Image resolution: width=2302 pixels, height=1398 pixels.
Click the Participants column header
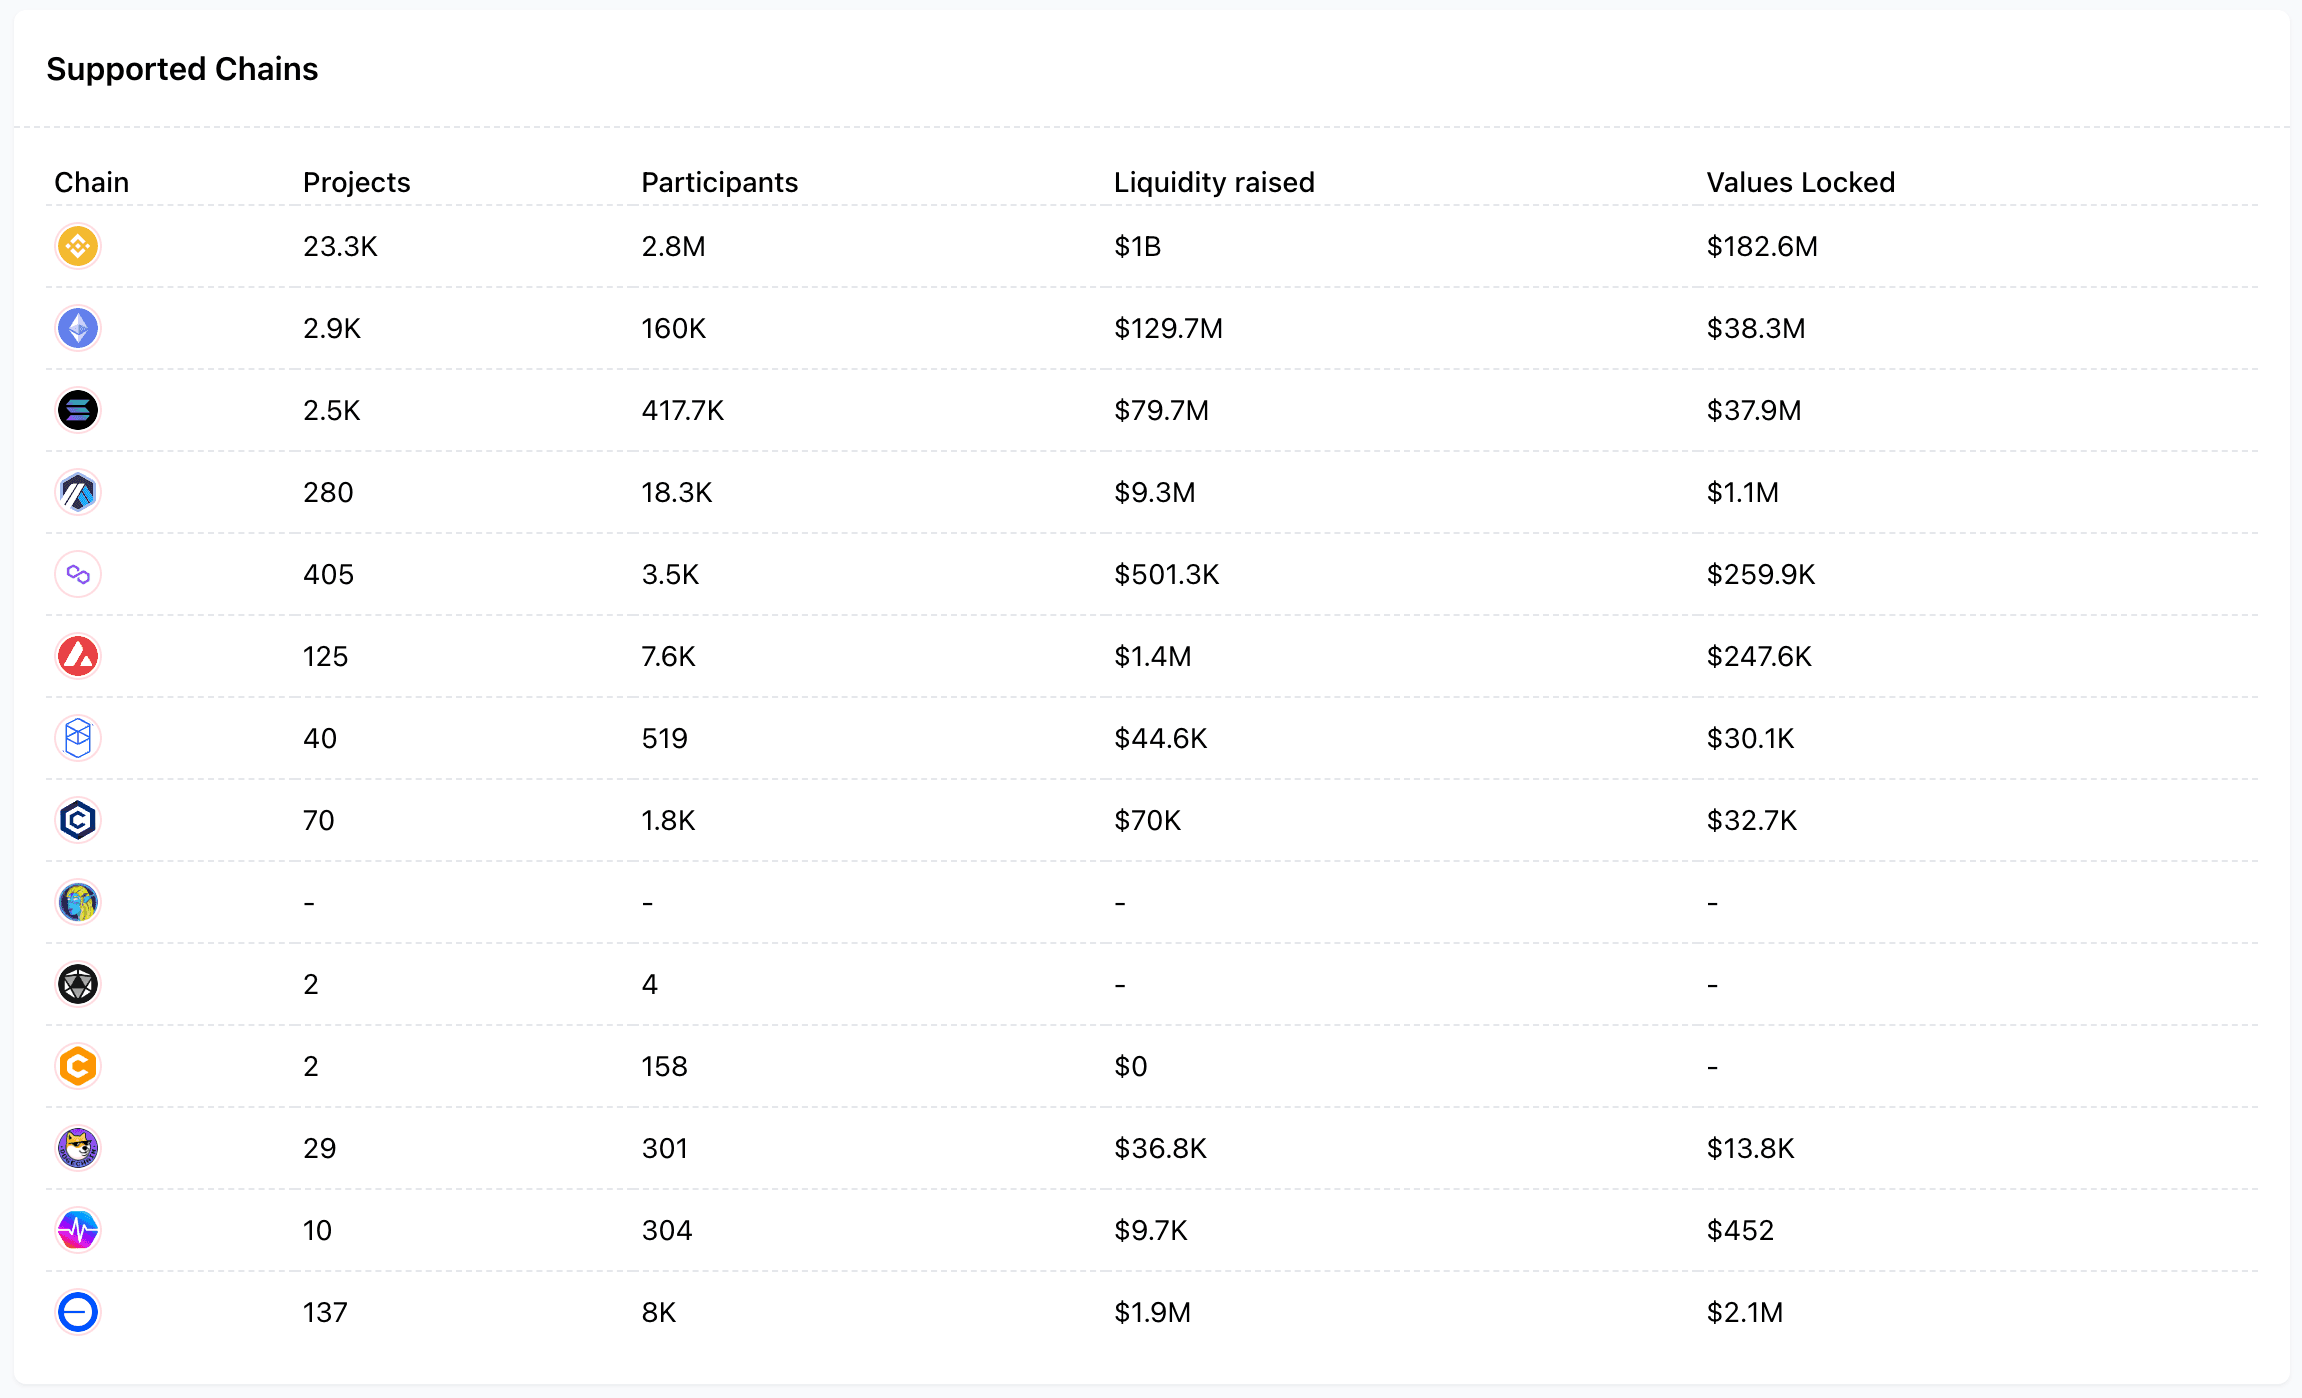720,182
